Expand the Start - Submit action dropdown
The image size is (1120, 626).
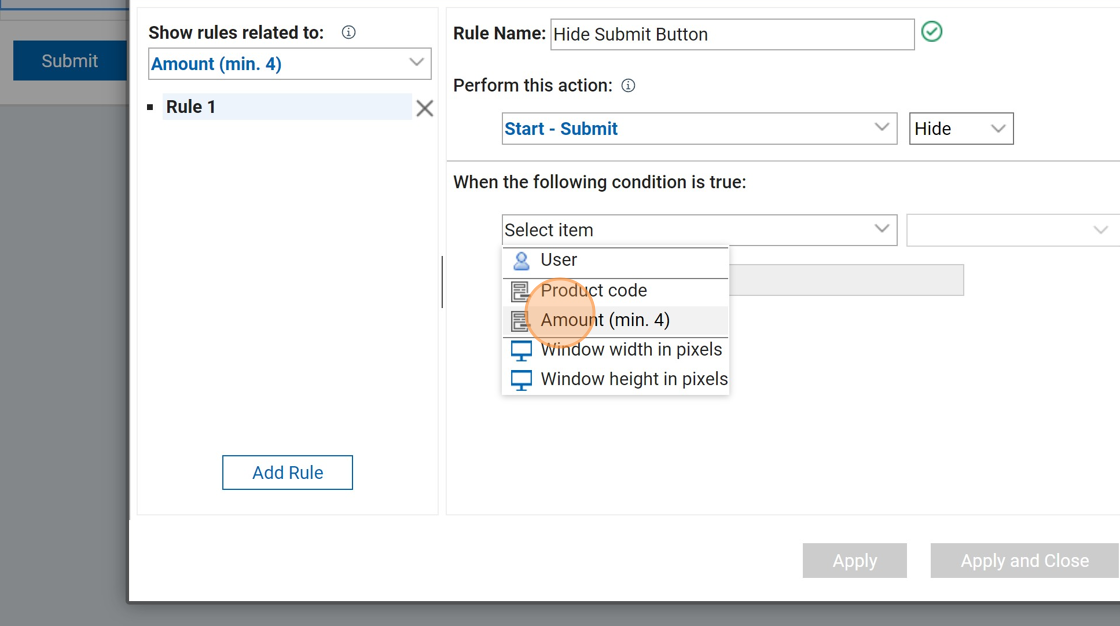point(698,128)
